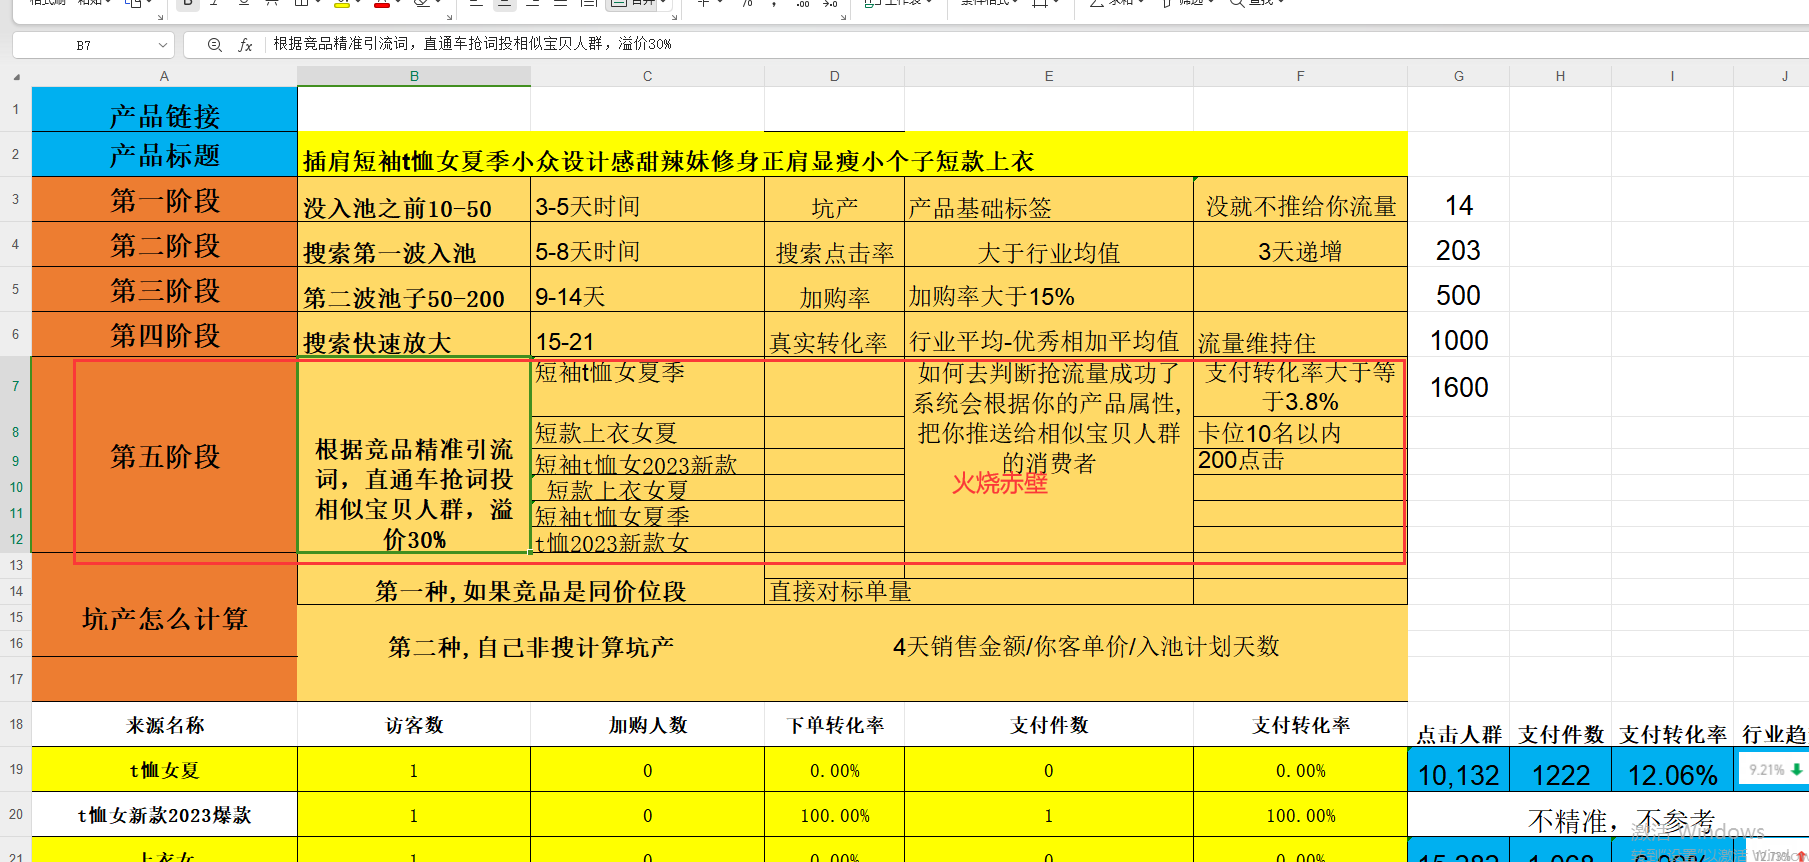Select the '第三阶段' cell

(164, 289)
